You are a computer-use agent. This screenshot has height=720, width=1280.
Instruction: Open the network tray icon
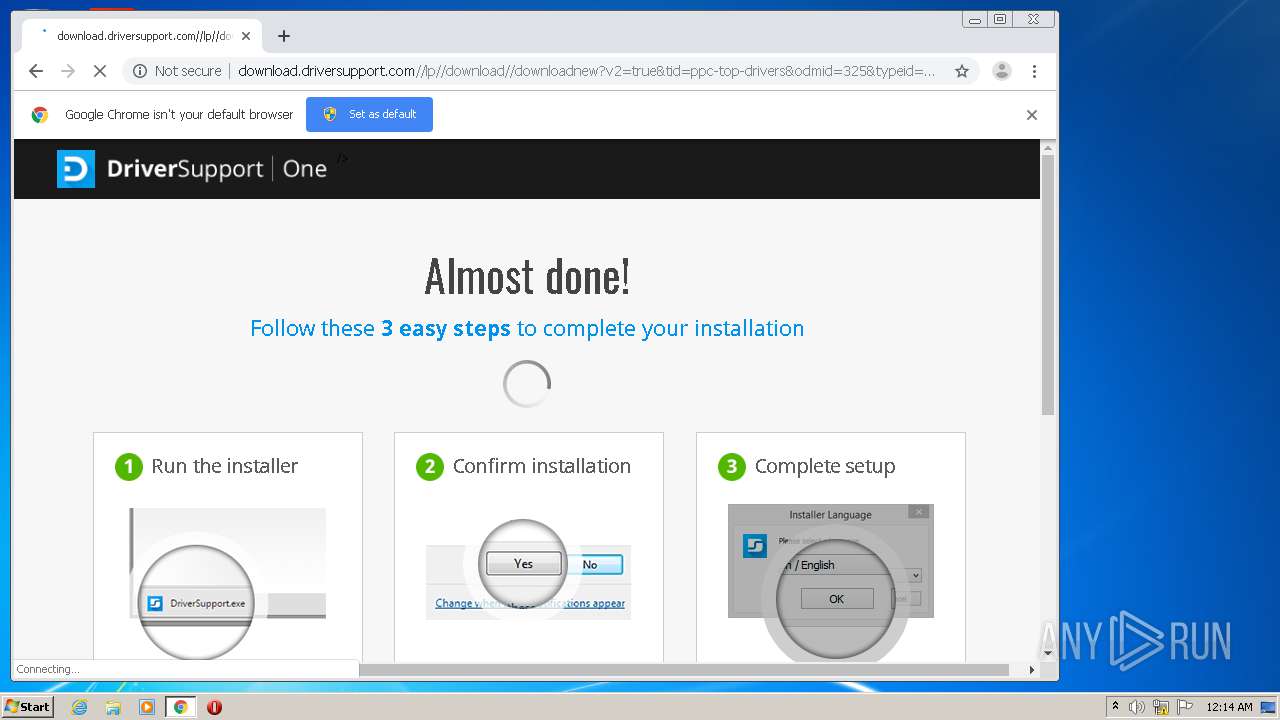pos(1161,707)
